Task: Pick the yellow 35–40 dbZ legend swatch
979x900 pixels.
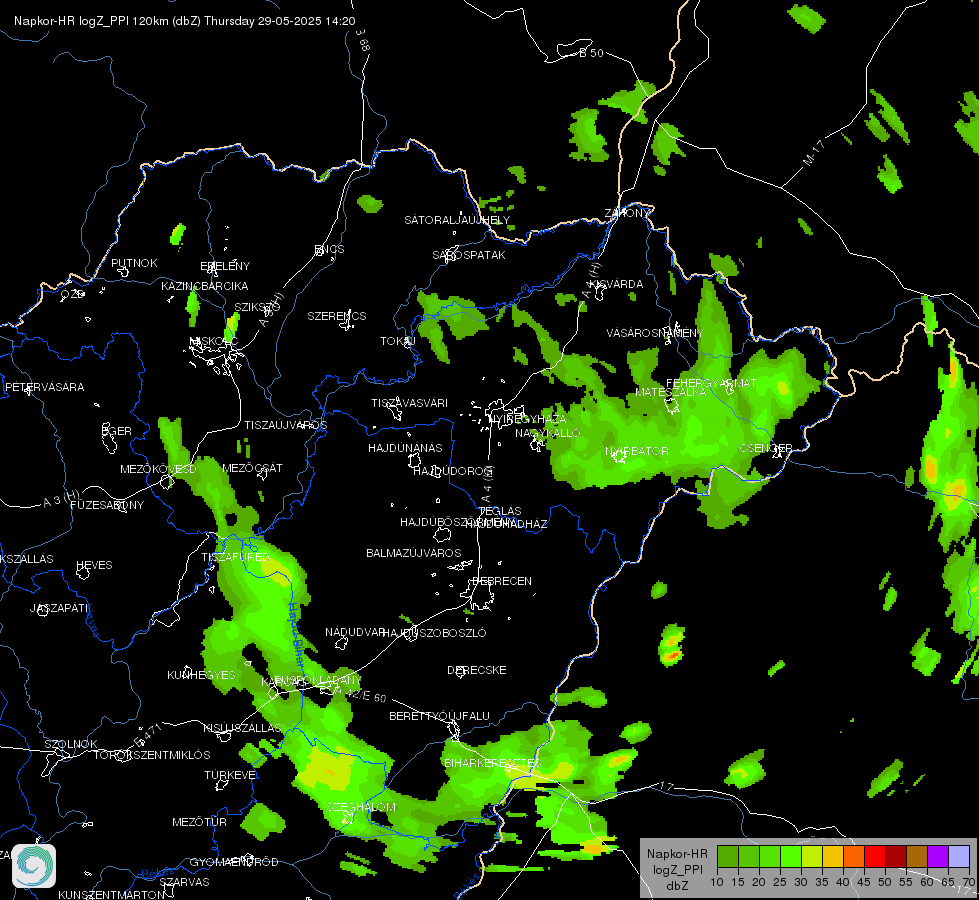Action: (833, 856)
